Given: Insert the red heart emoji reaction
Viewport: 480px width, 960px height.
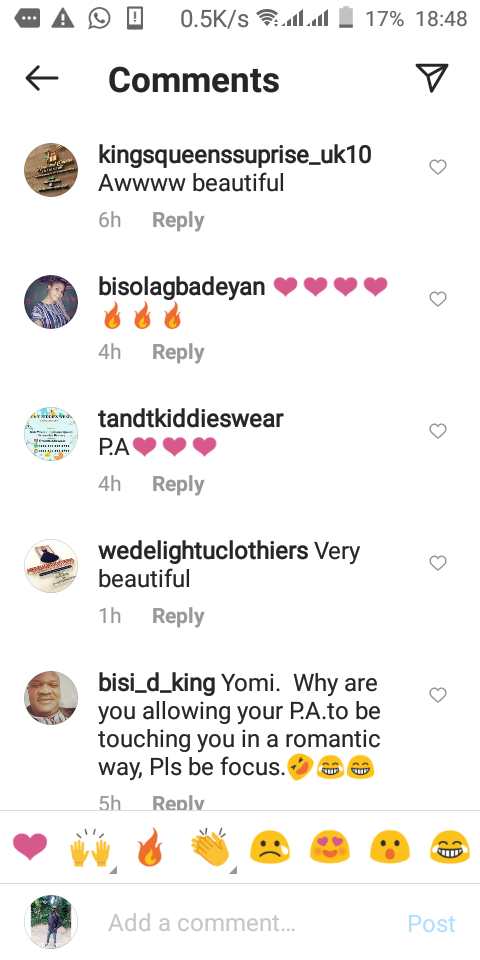Looking at the screenshot, I should (x=30, y=847).
